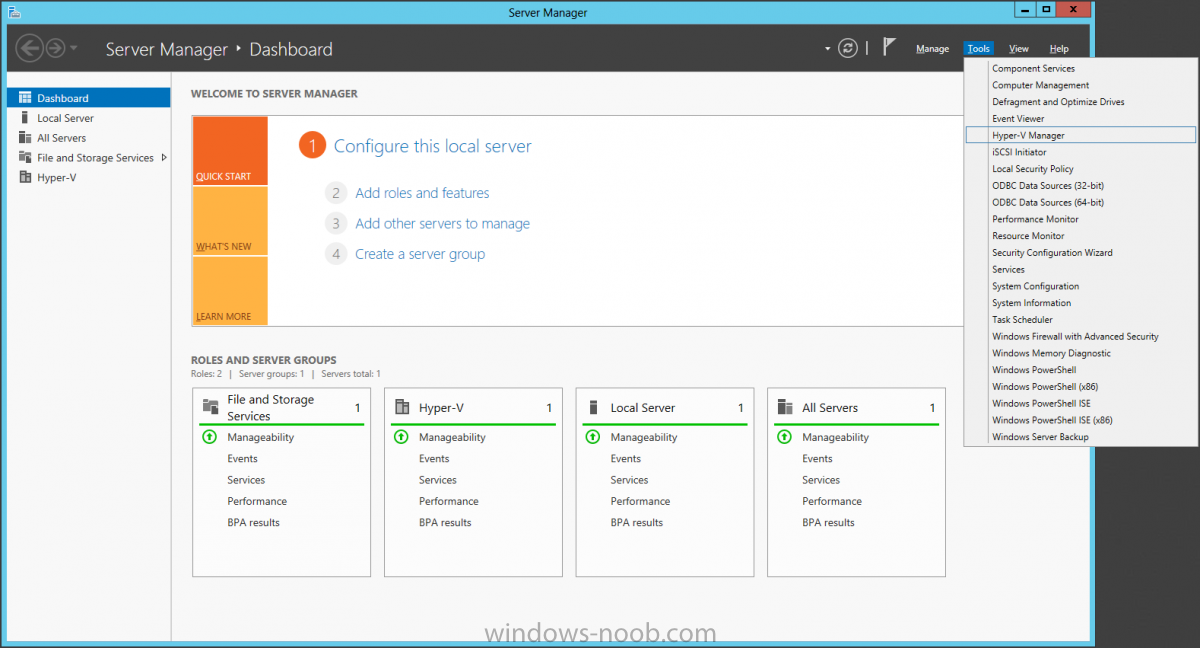1200x648 pixels.
Task: Open the navigation history dropdown arrow
Action: 74,48
